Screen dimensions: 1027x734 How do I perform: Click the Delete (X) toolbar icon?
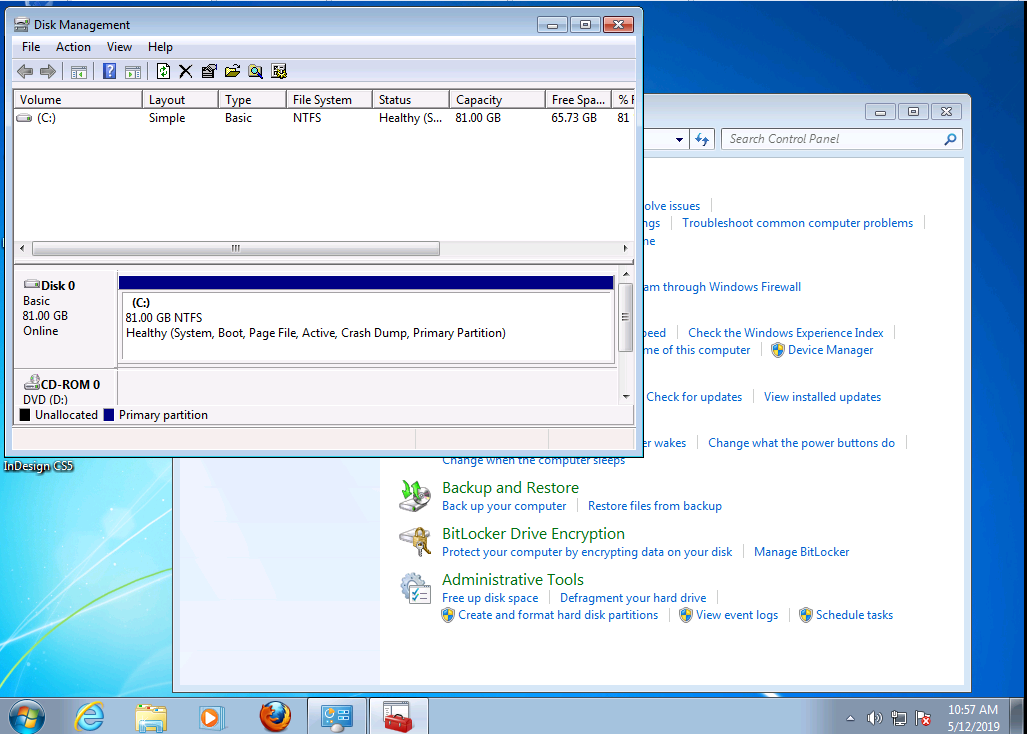(x=185, y=71)
